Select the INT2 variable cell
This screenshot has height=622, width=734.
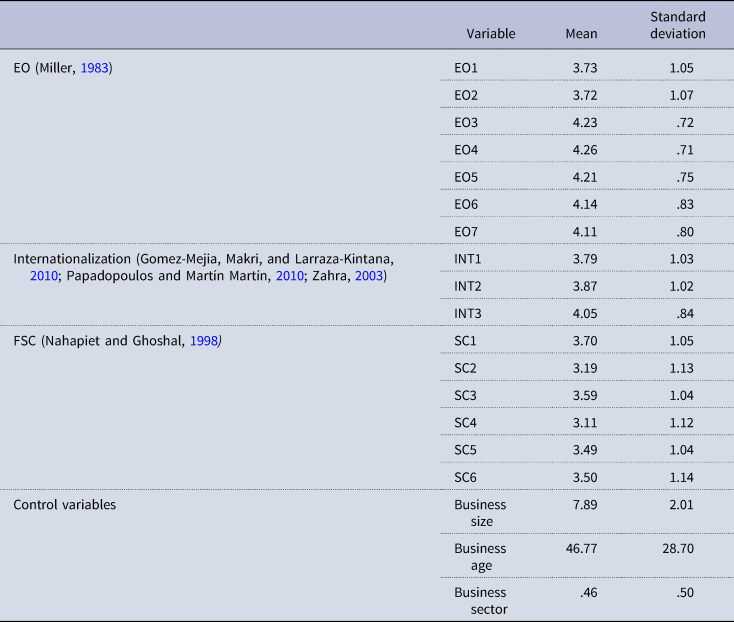(469, 285)
